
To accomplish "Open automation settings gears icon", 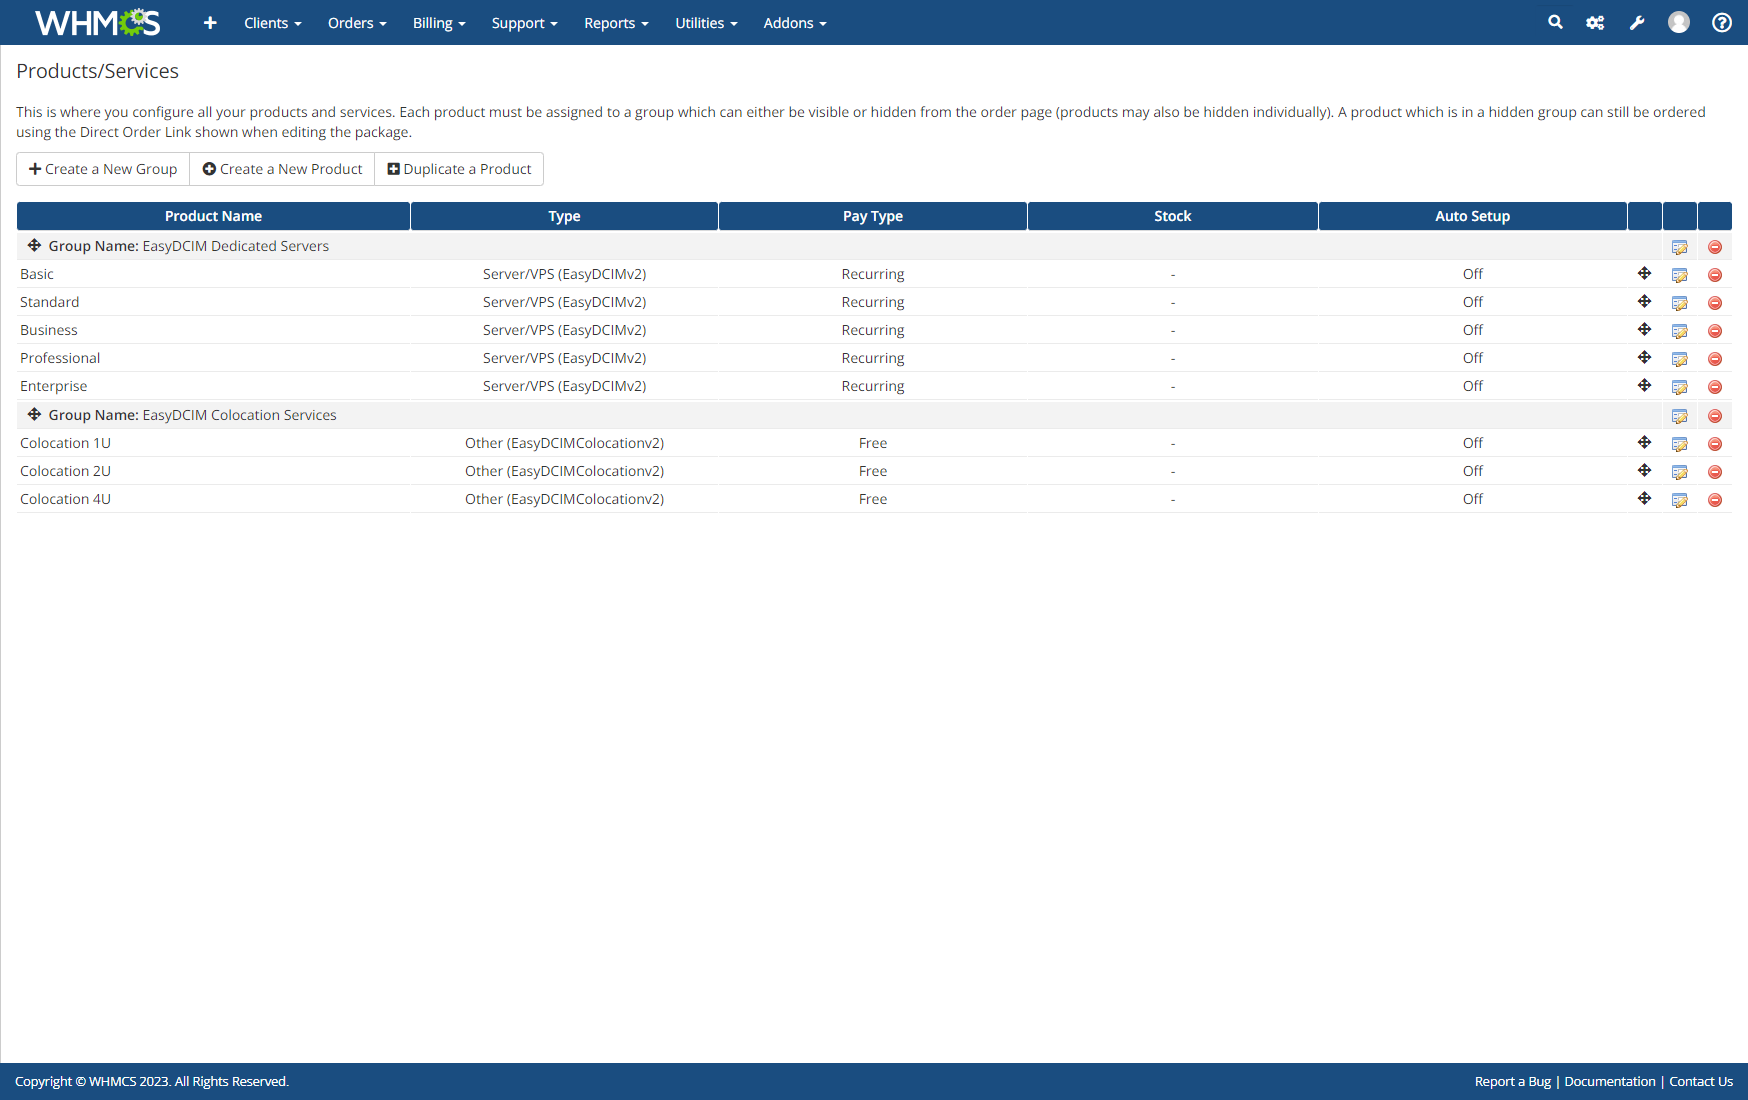I will (1595, 22).
